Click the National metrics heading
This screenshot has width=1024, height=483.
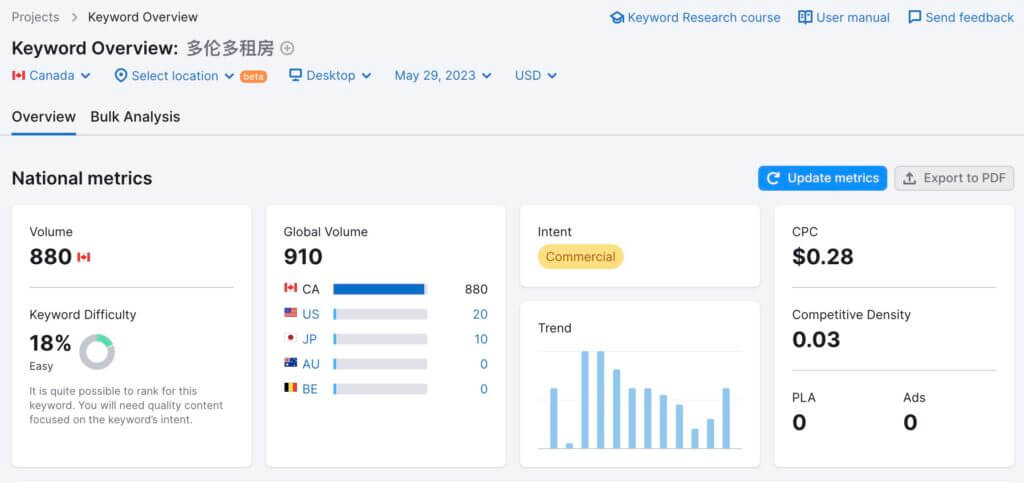(82, 178)
